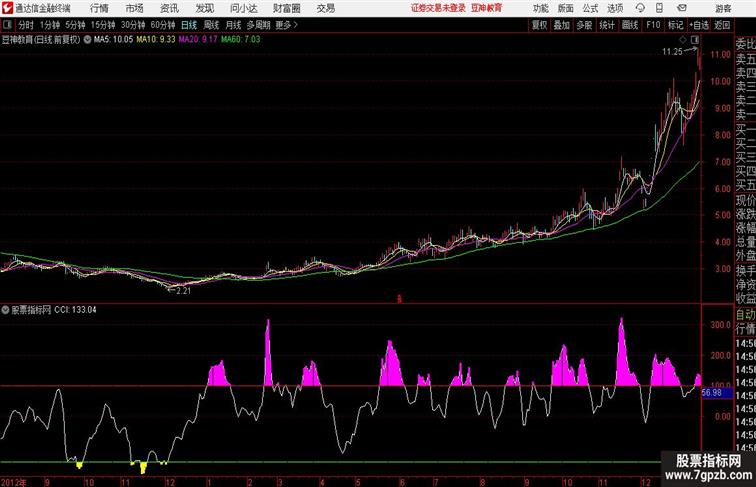
Task: Open the 行情 menu
Action: tap(99, 8)
